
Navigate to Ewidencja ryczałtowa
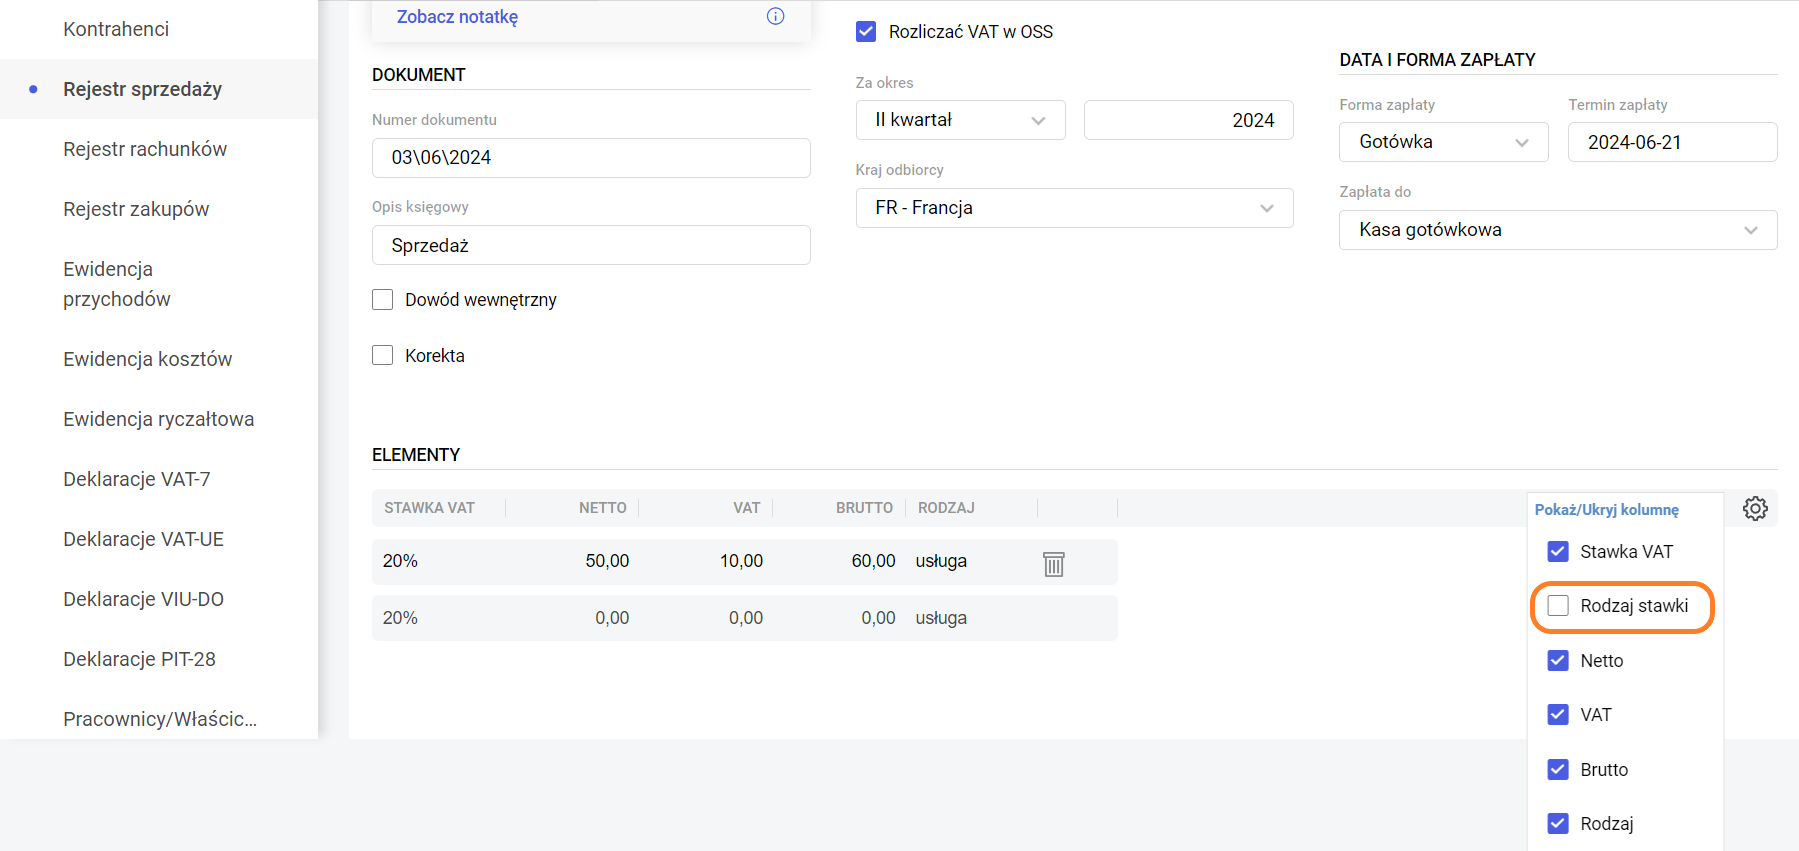coord(158,419)
